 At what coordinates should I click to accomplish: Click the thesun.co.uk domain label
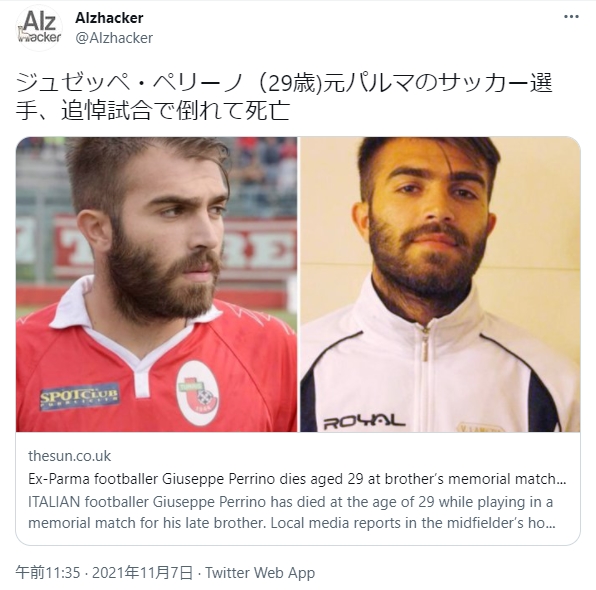tap(70, 456)
